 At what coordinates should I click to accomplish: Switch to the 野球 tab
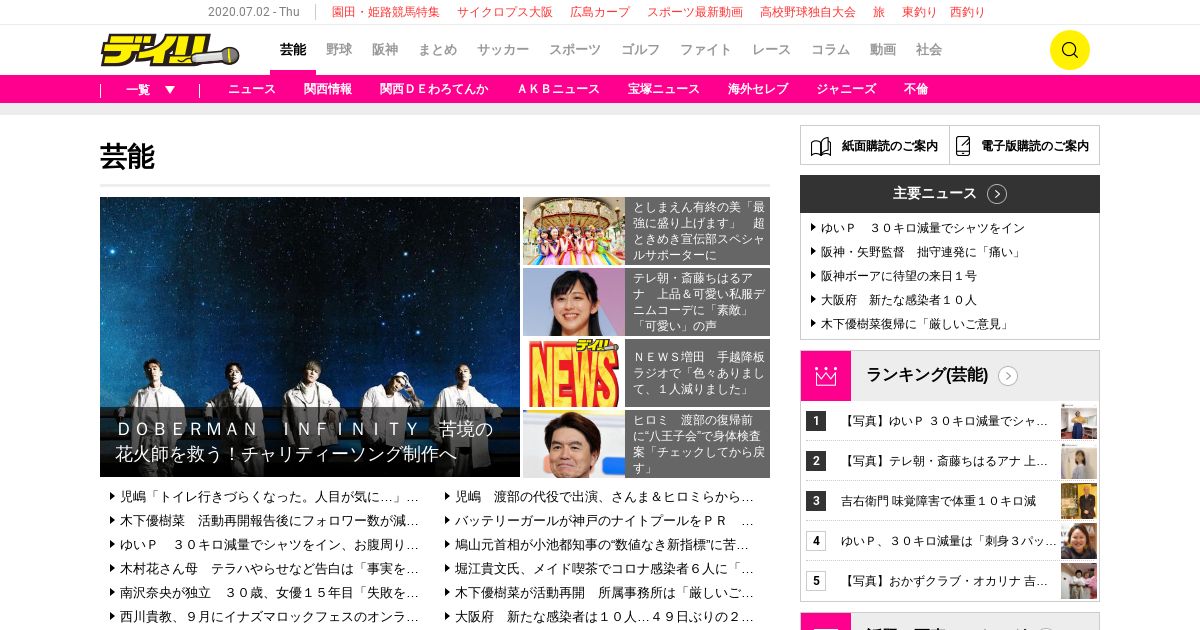point(339,50)
